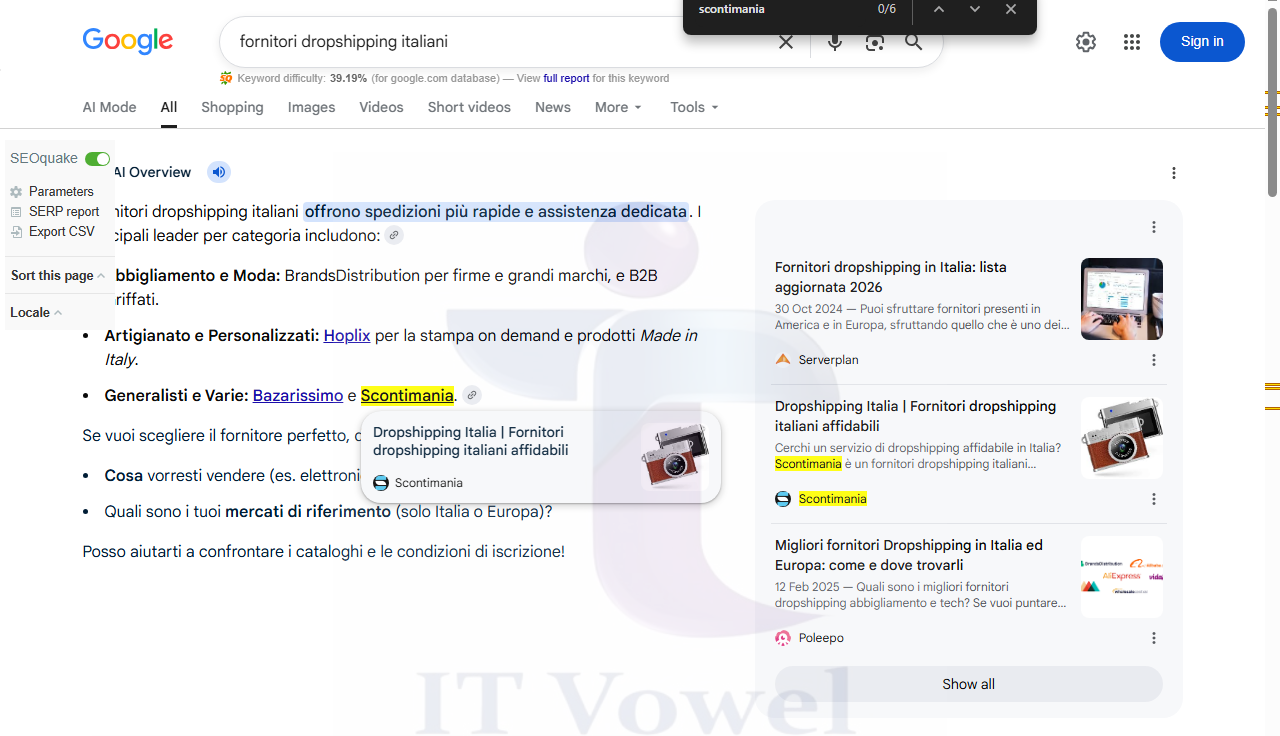The width and height of the screenshot is (1280, 736).
Task: Open camera thumbnail in Scontimania sources result
Action: pos(1122,438)
